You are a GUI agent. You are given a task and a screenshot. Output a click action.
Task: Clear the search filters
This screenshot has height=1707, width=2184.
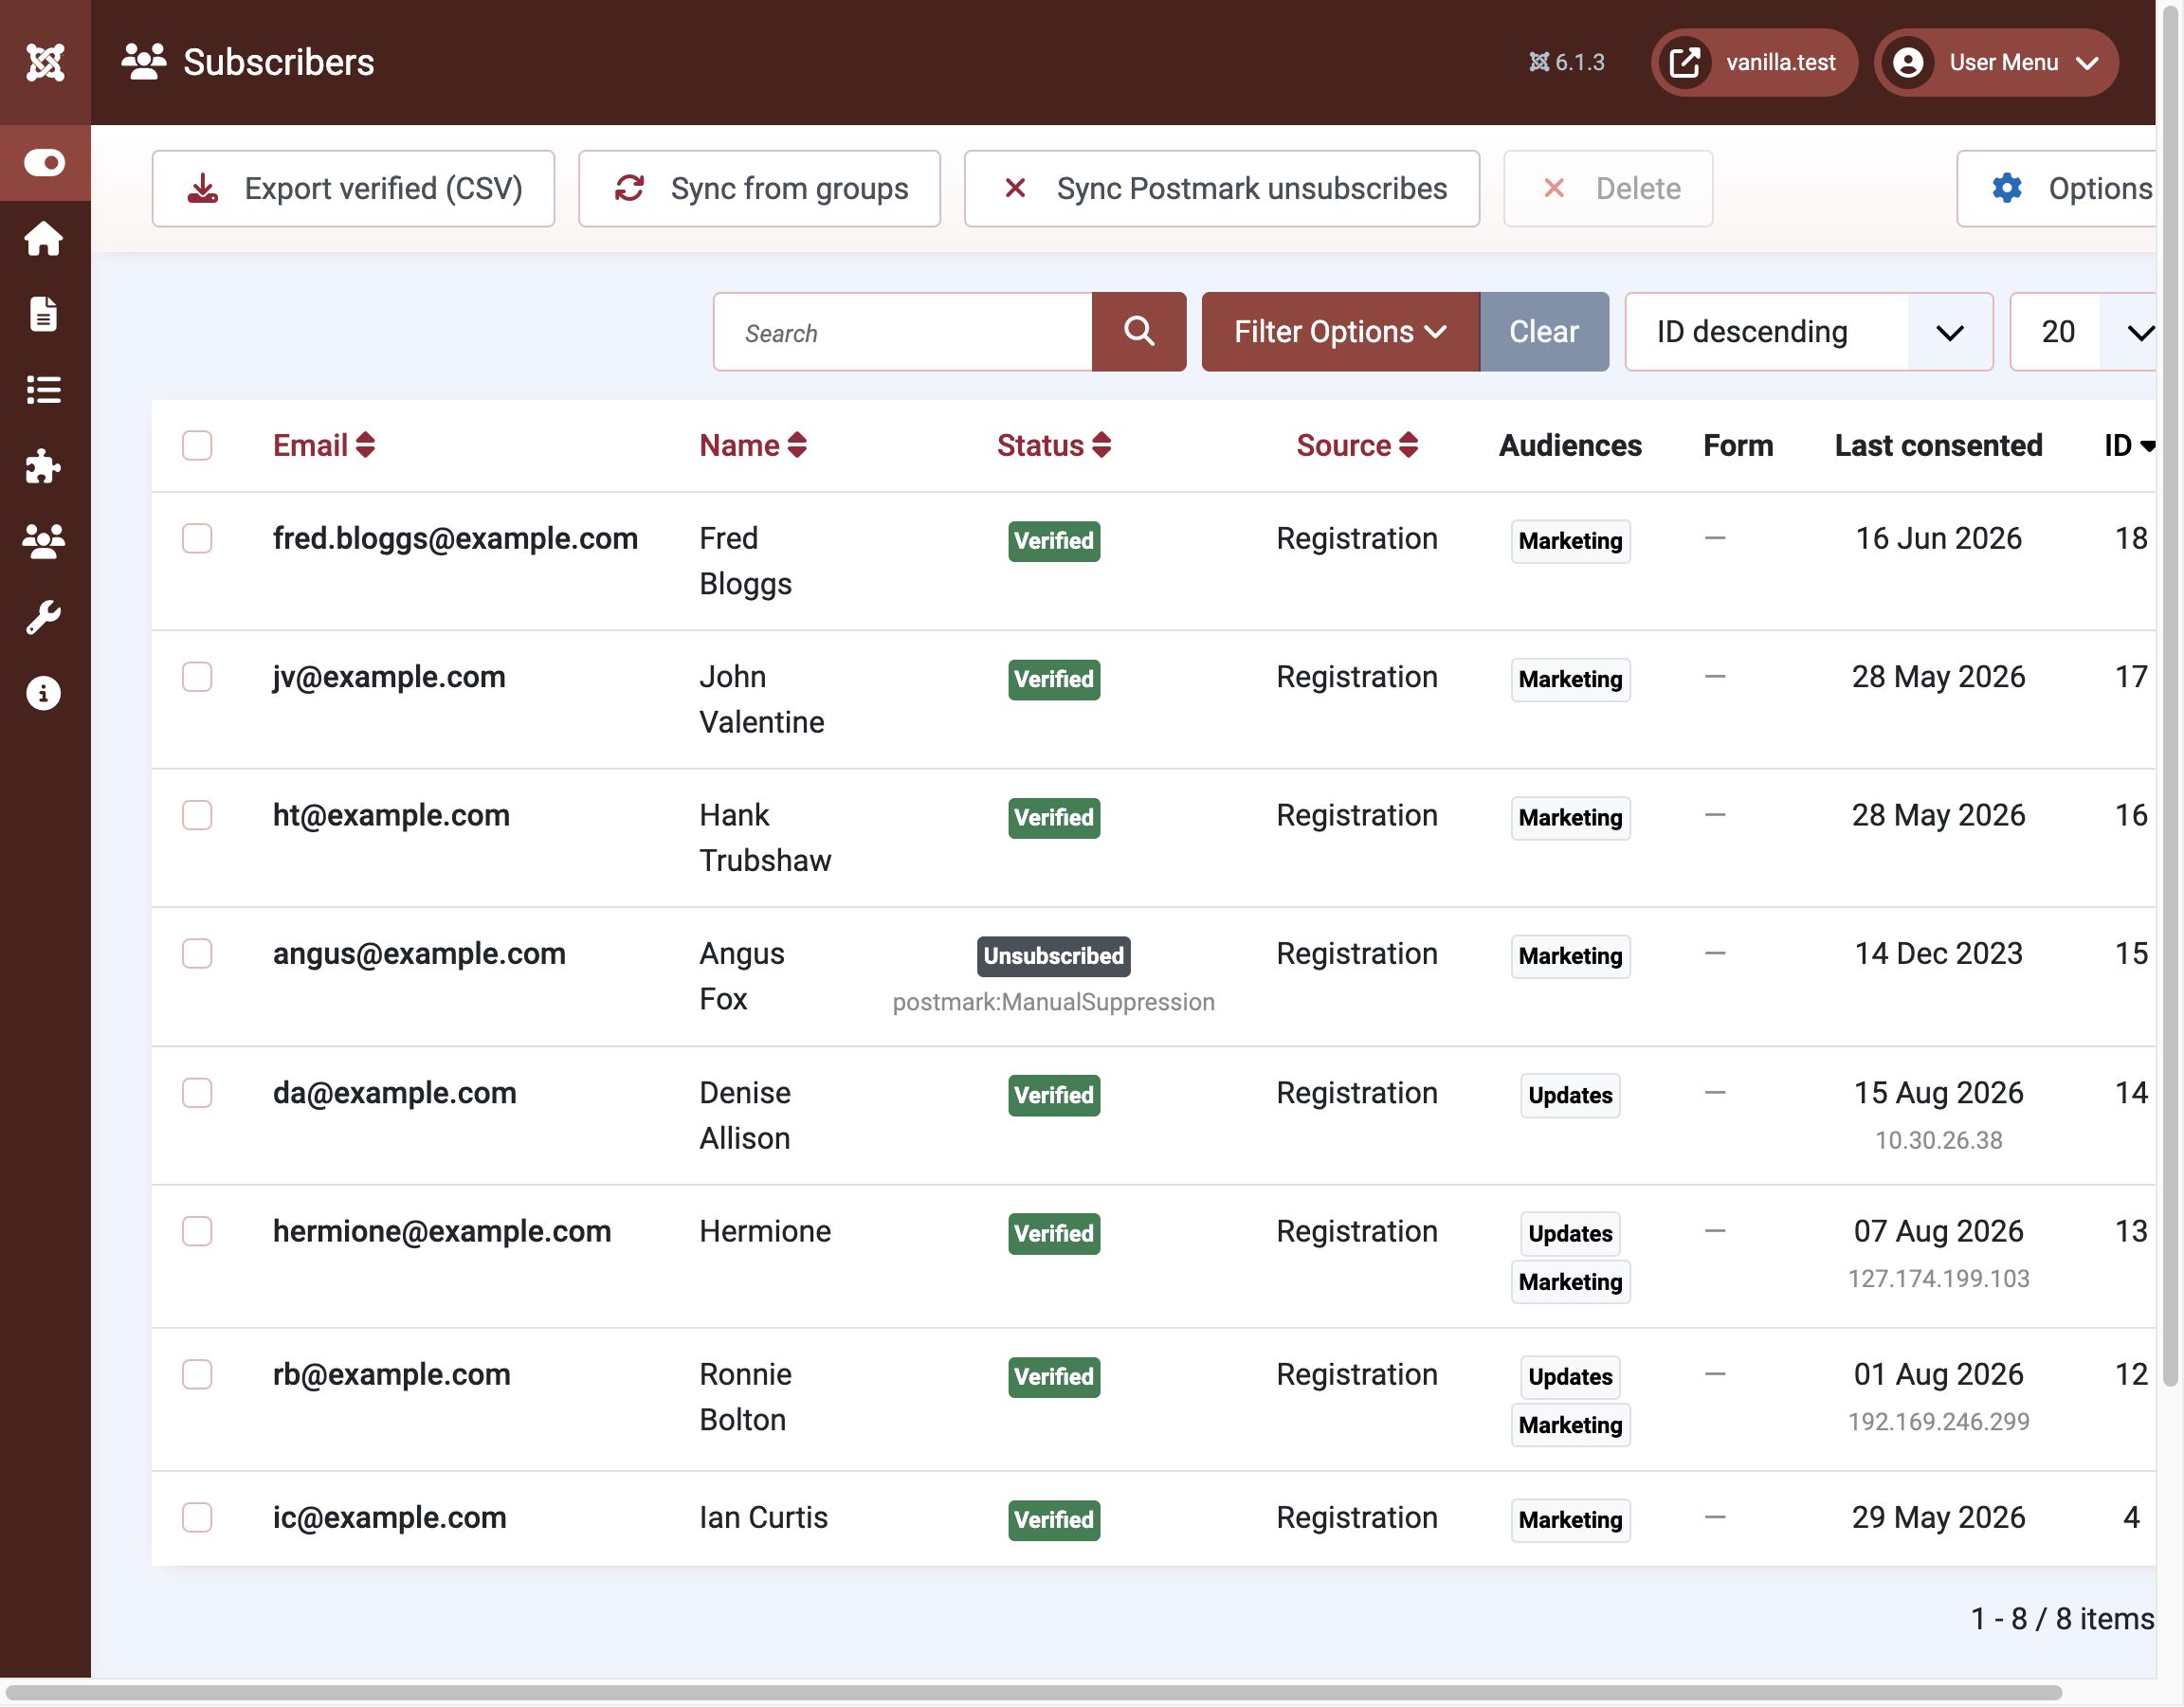pos(1544,332)
